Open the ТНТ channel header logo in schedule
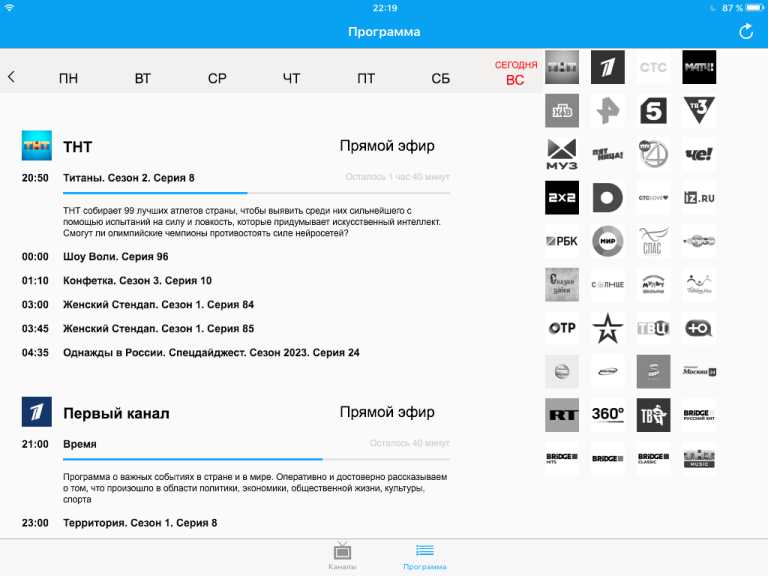768x576 pixels. tap(37, 145)
